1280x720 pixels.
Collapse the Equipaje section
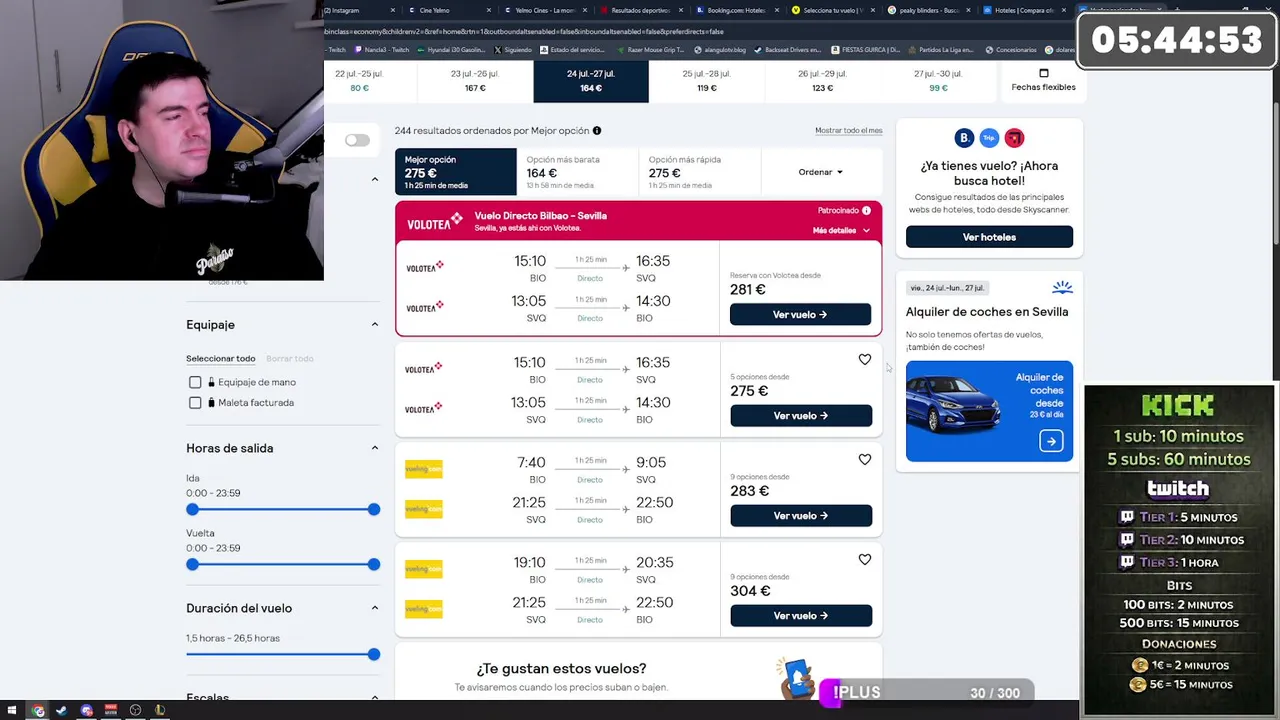click(375, 325)
